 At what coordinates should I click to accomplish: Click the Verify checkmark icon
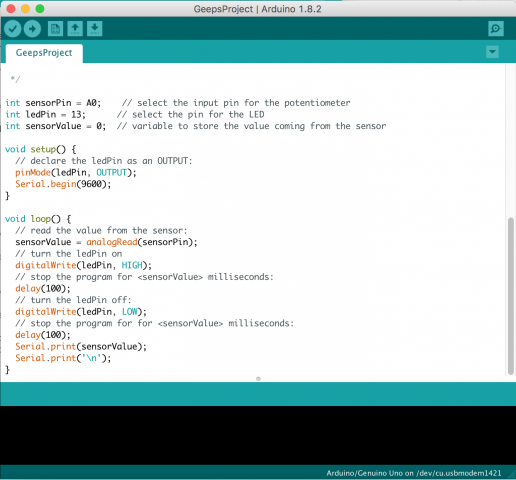tap(13, 29)
